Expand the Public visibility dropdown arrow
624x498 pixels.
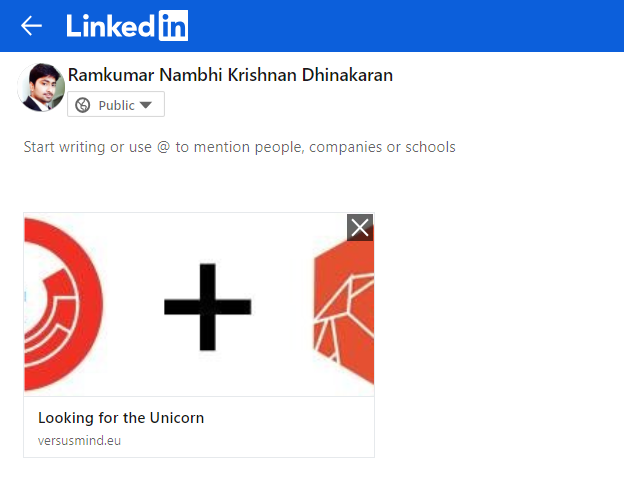[146, 105]
